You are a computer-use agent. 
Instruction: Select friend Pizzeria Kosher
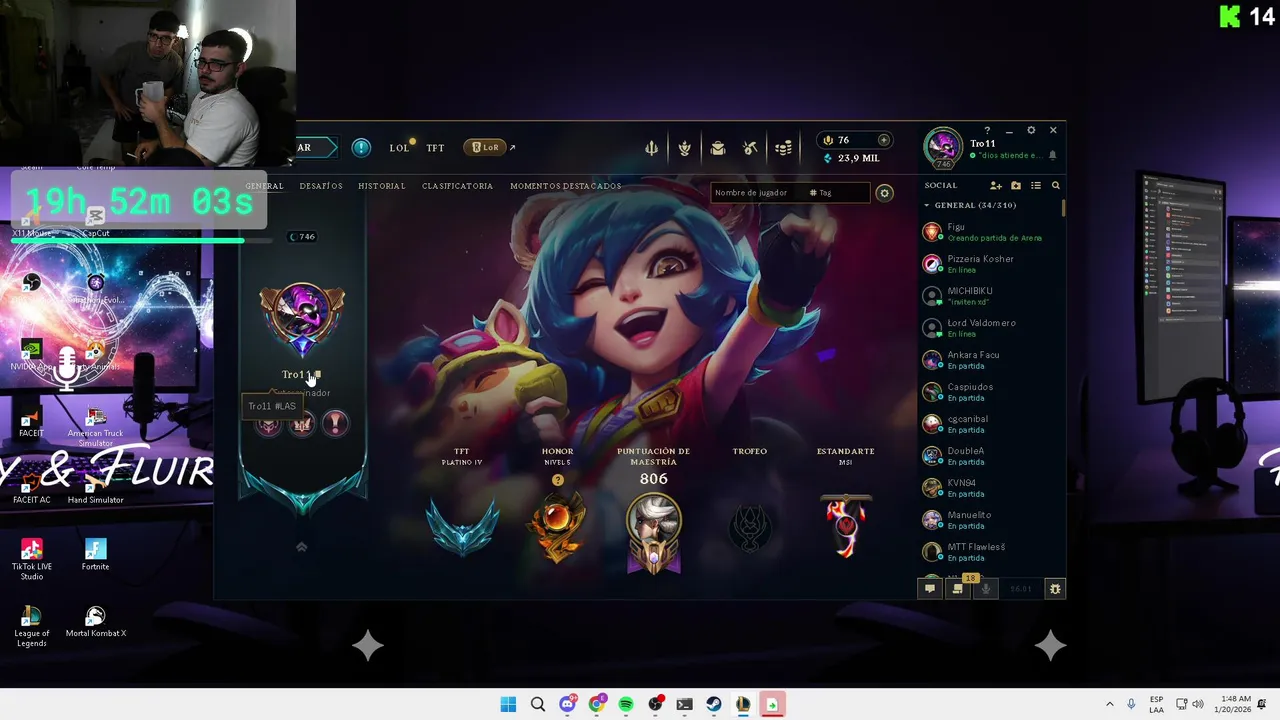click(990, 264)
